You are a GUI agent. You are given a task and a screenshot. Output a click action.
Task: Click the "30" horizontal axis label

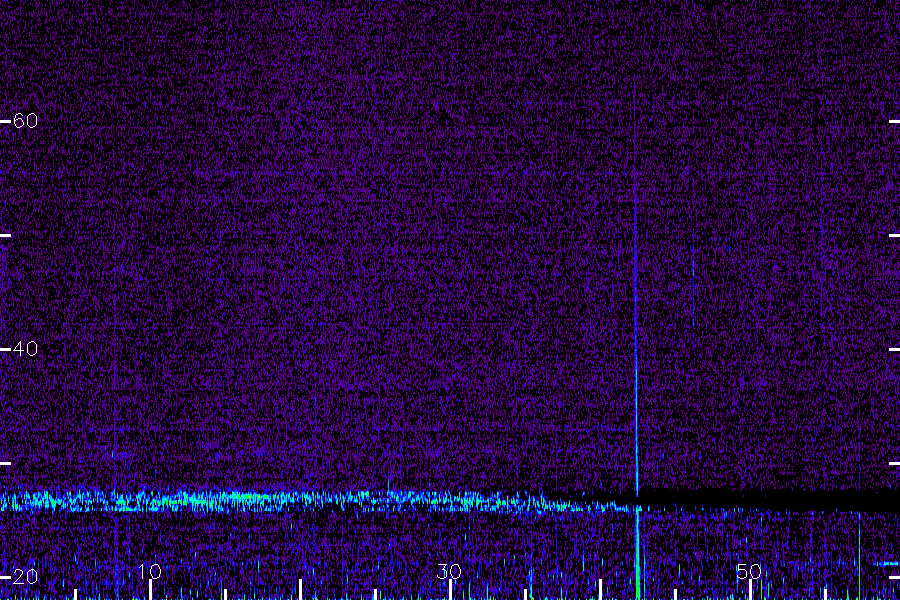coord(449,571)
